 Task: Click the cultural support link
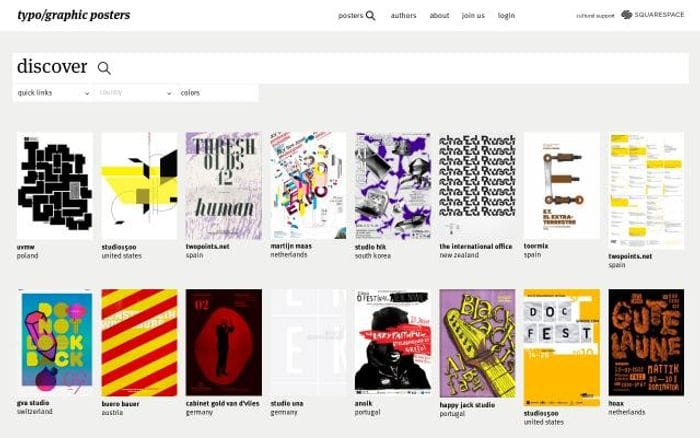coord(595,16)
